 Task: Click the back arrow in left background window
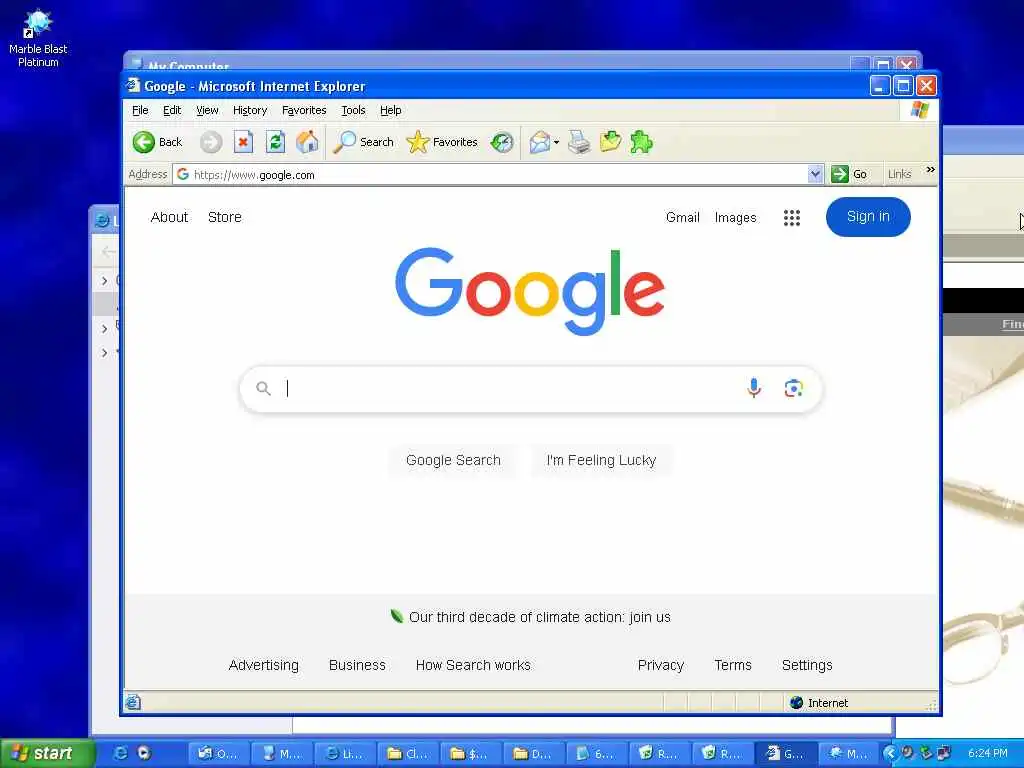point(108,251)
